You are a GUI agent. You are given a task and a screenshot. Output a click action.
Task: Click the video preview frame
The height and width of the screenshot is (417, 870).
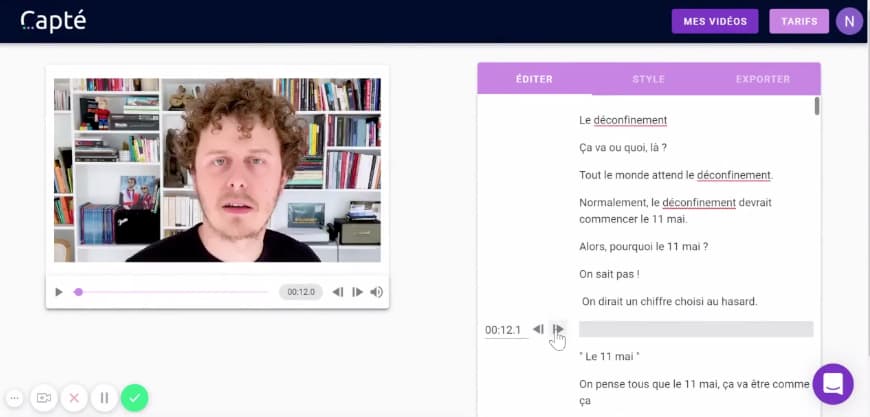[218, 170]
